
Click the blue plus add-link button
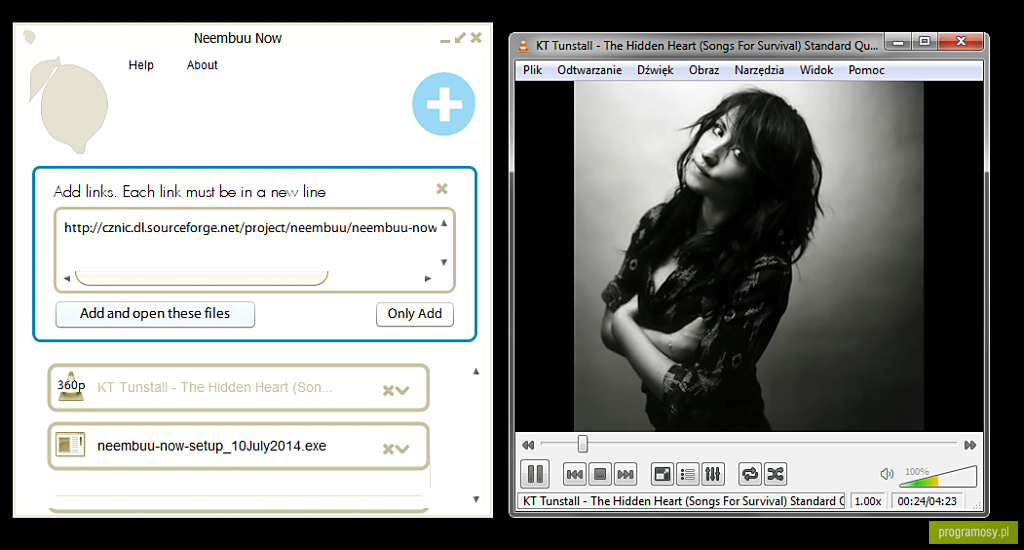(x=443, y=104)
